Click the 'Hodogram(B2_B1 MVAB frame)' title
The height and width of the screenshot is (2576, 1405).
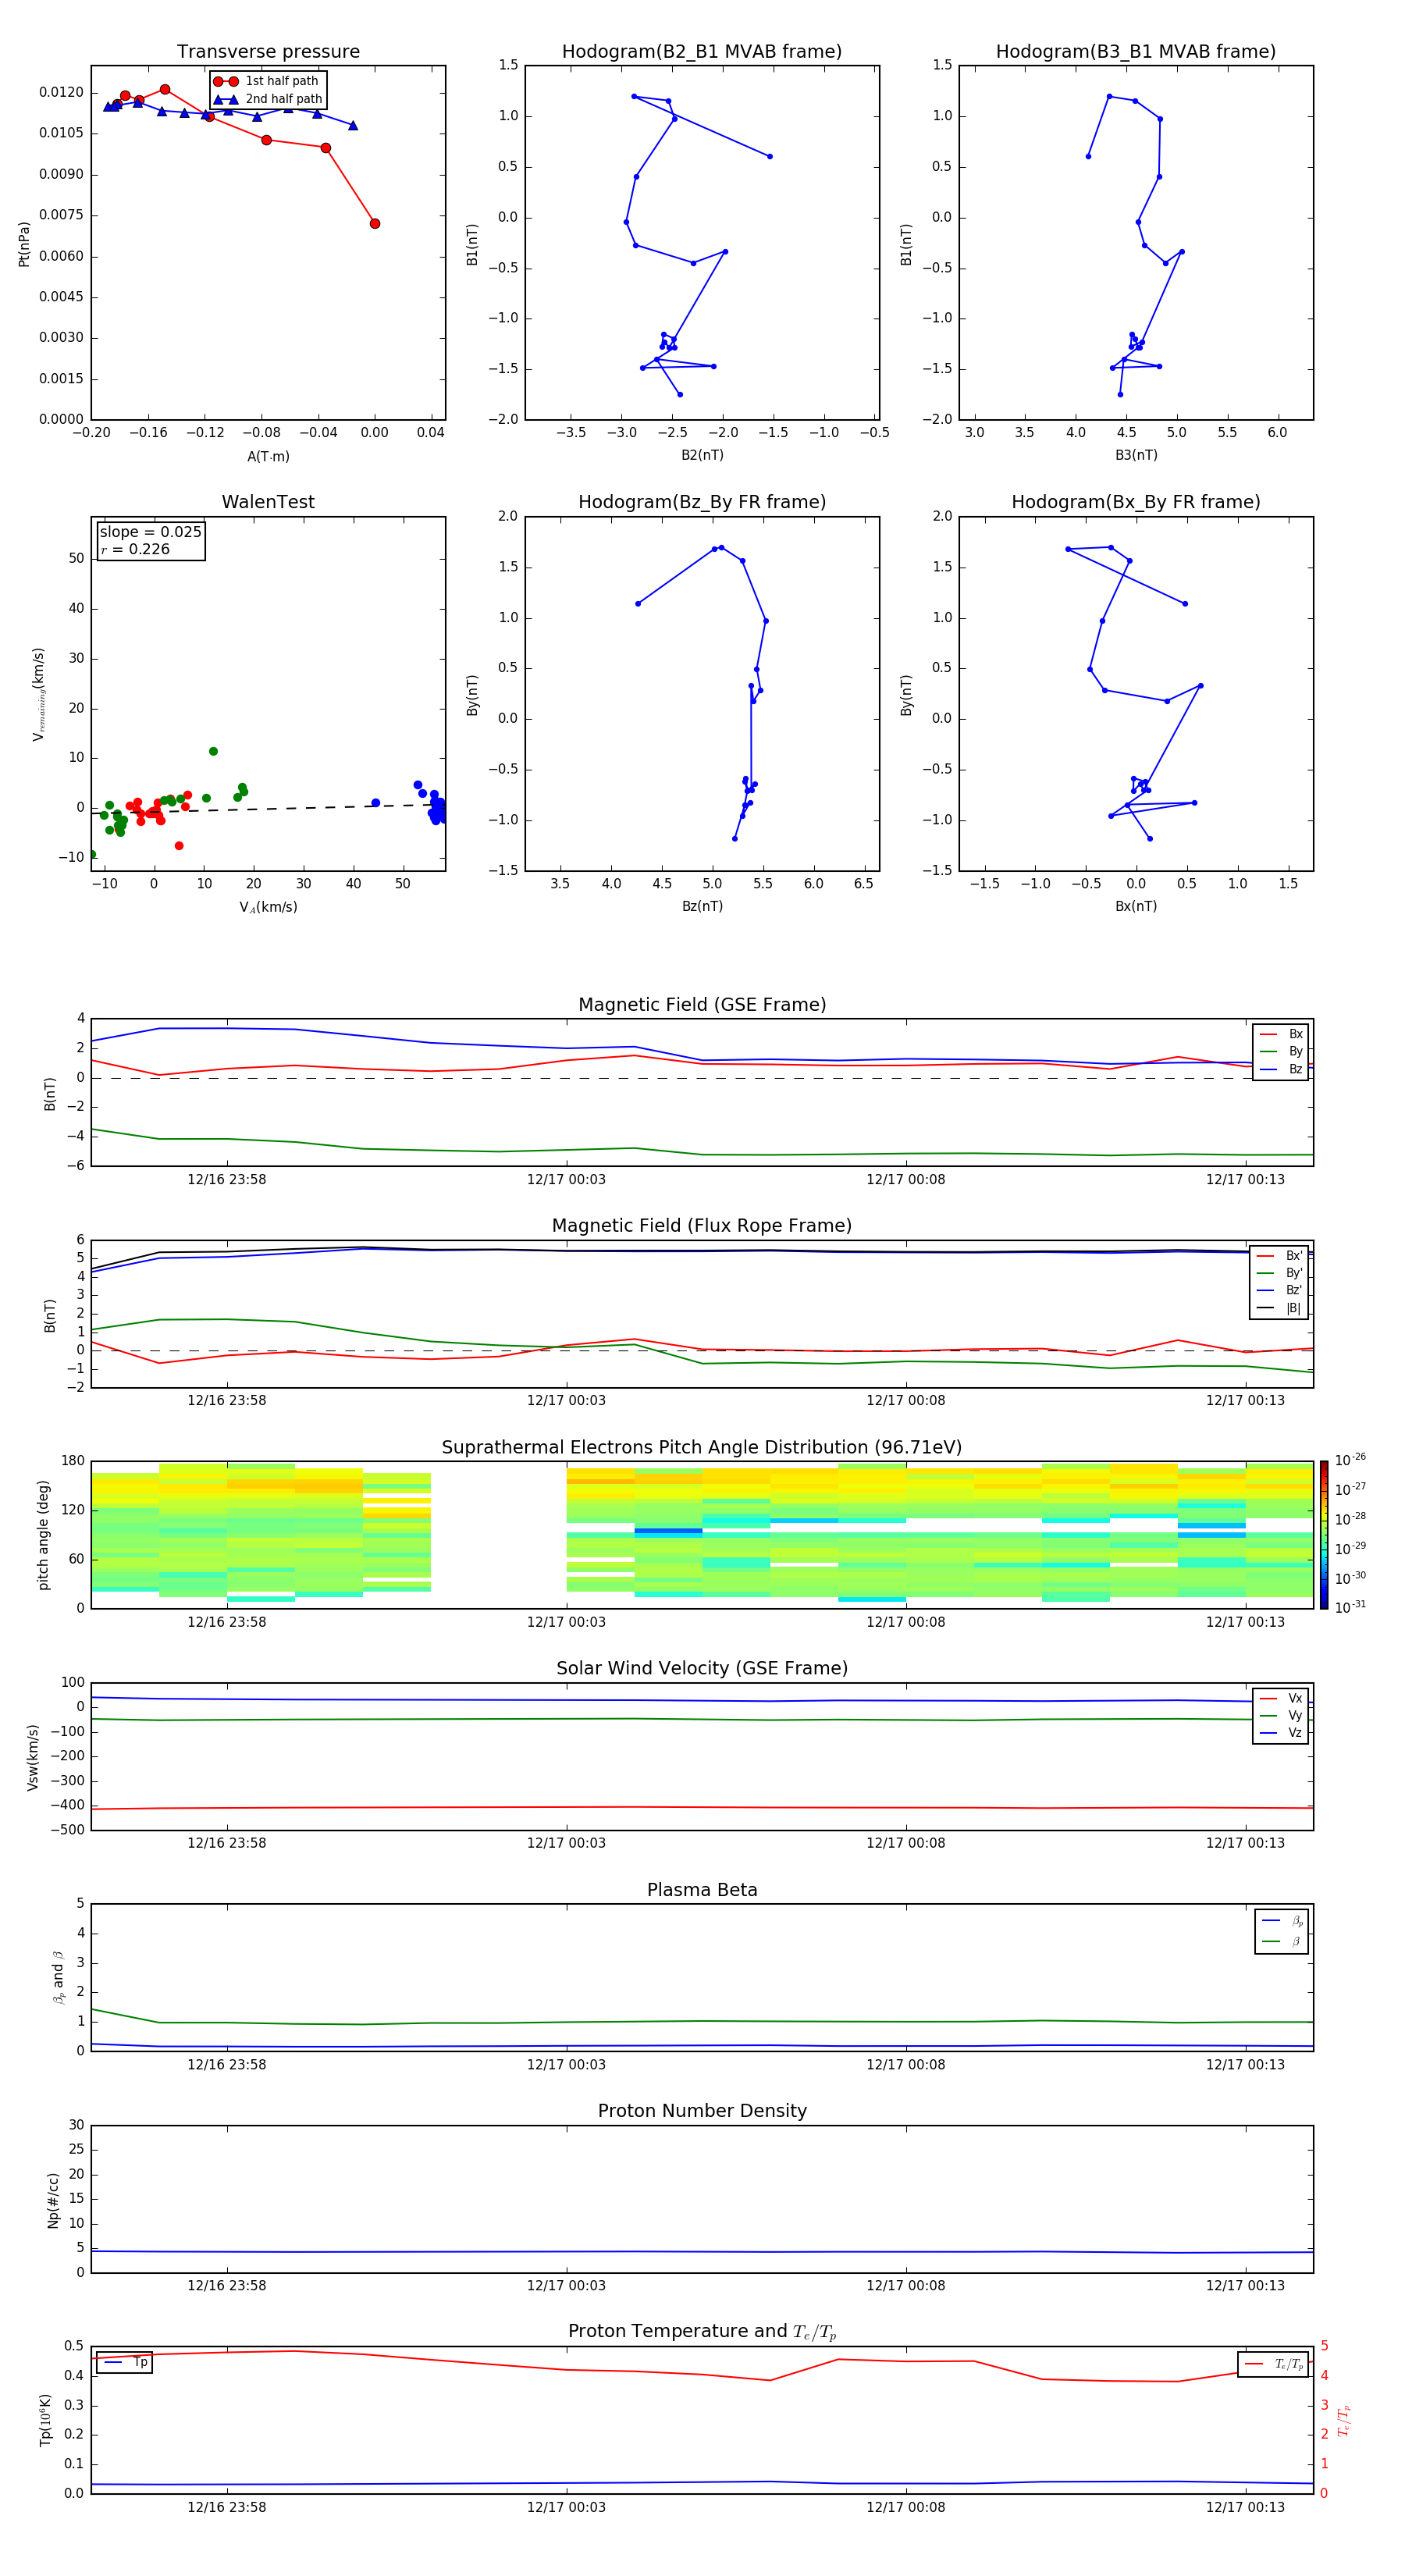coord(702,52)
